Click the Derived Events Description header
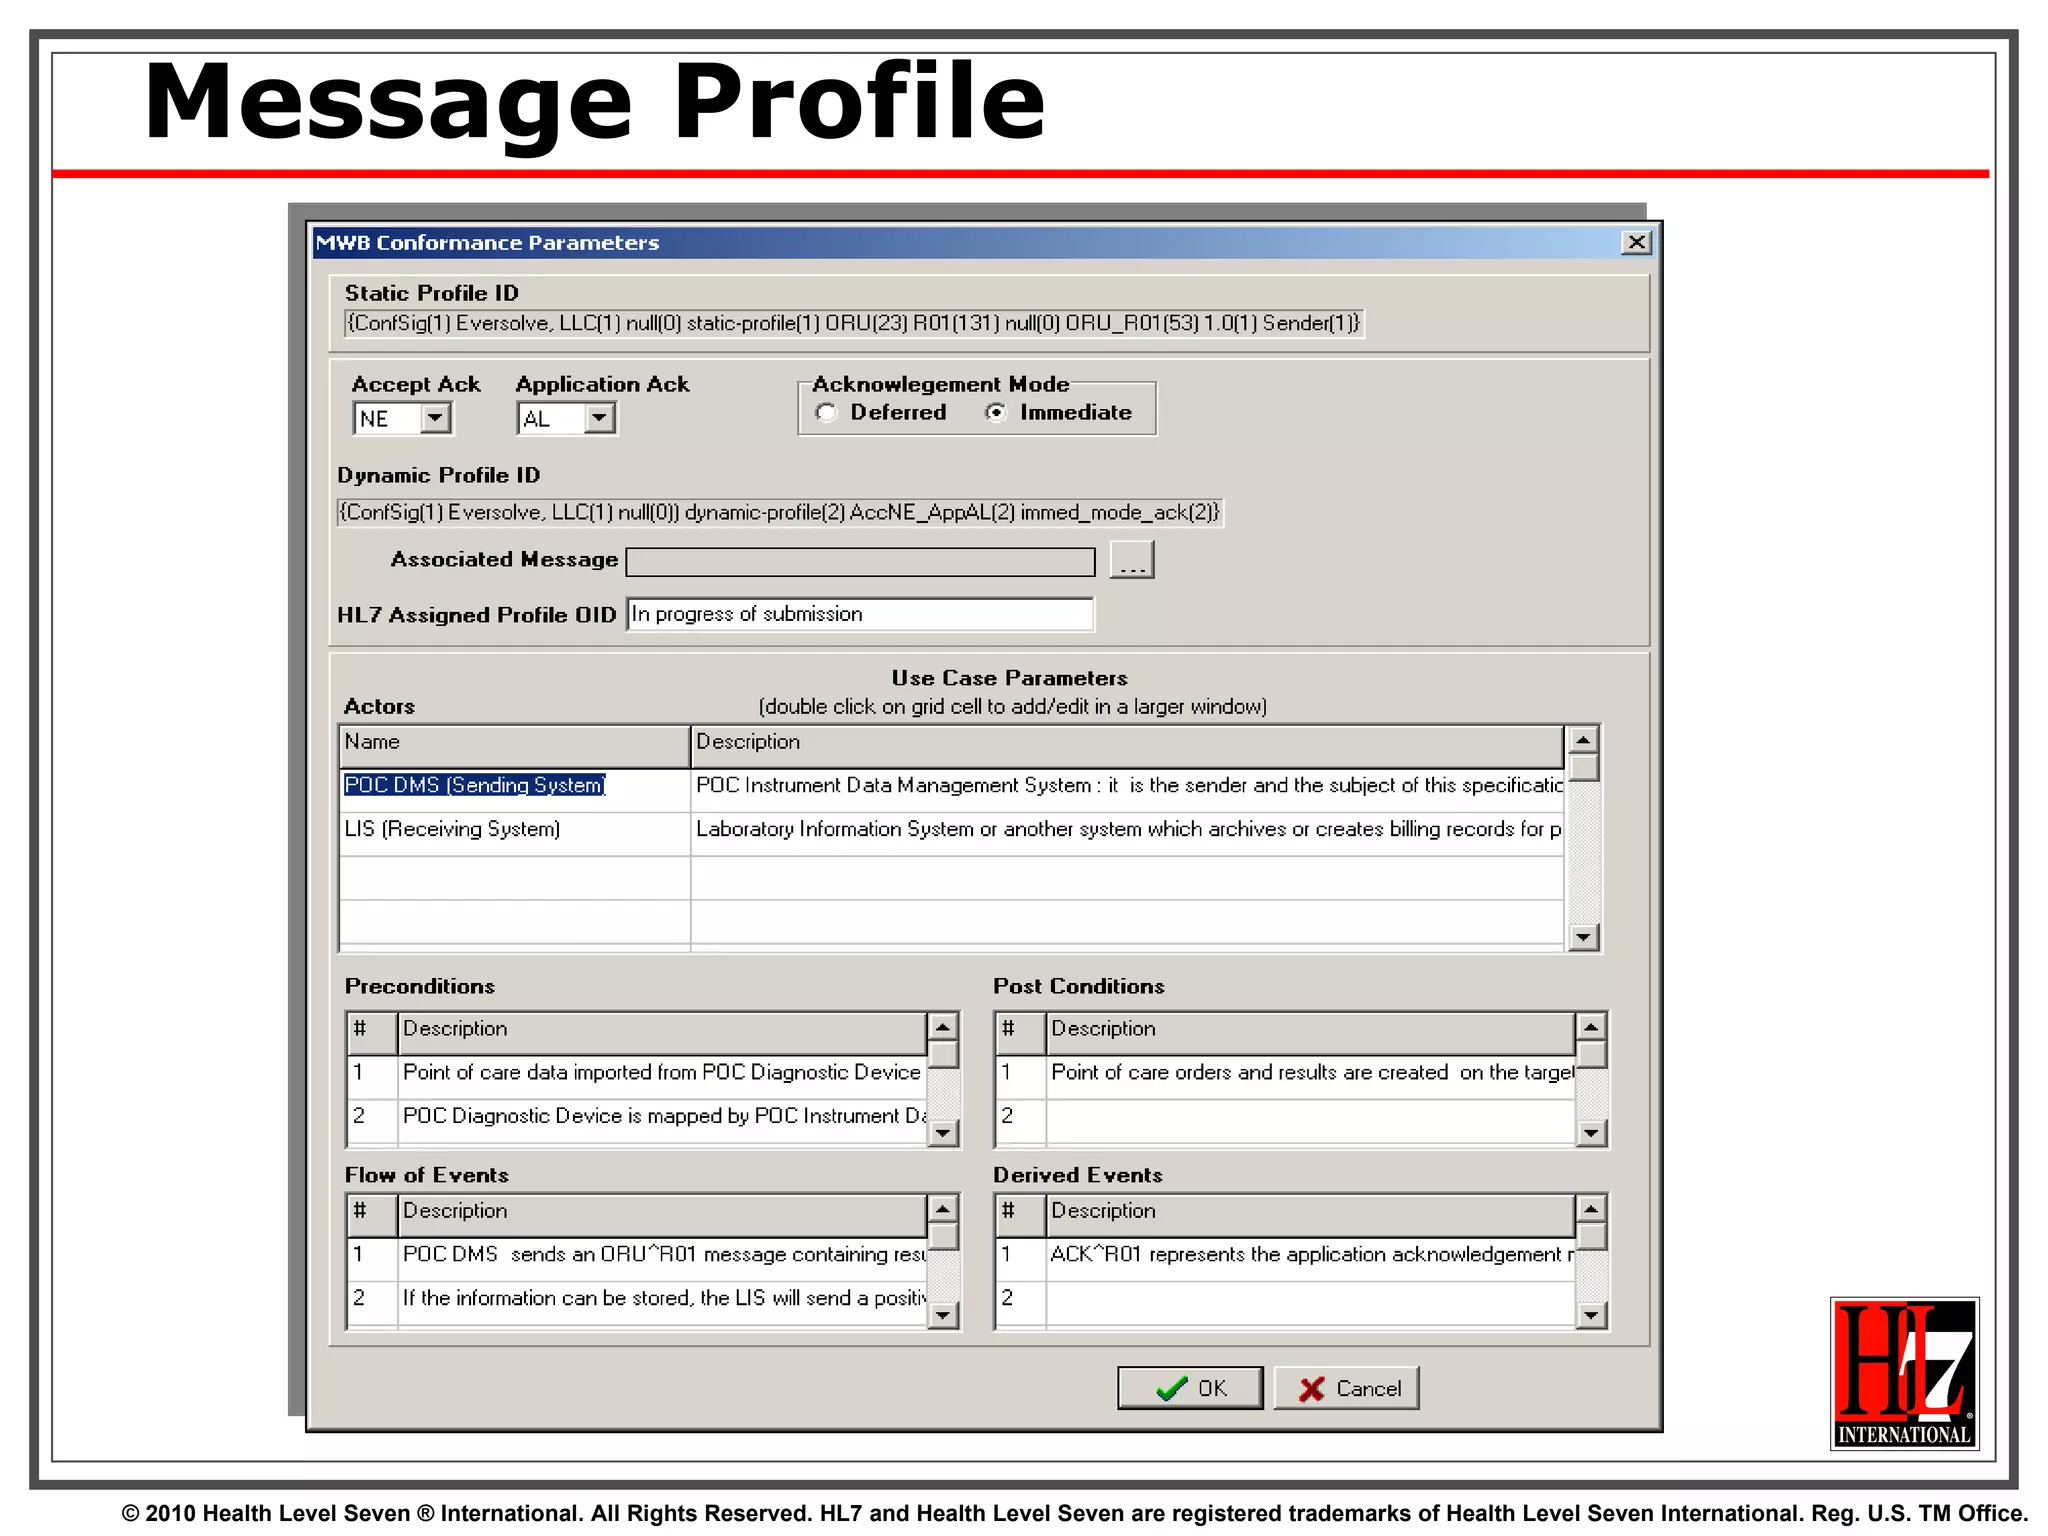Viewport: 2048px width, 1536px height. point(1311,1215)
